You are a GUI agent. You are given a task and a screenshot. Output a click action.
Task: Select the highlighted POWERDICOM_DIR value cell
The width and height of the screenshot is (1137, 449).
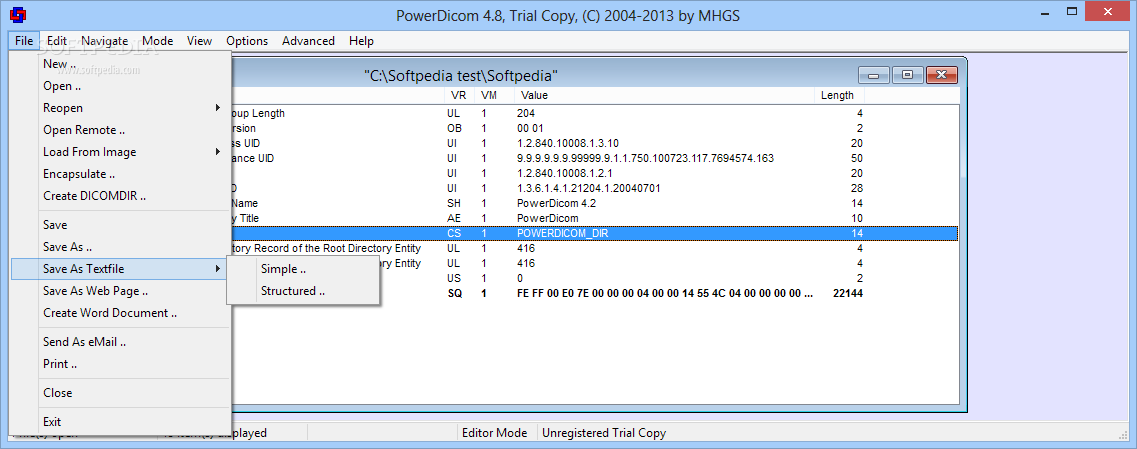pos(563,234)
